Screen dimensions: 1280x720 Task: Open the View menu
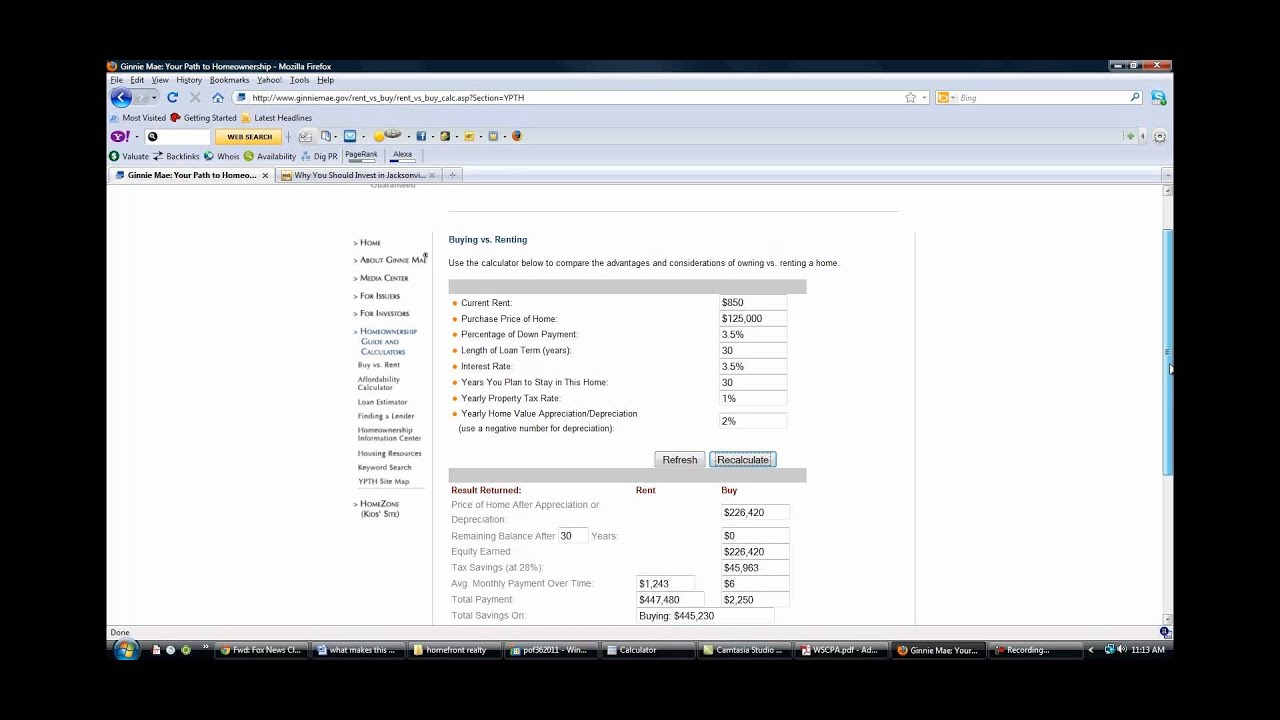(x=160, y=80)
